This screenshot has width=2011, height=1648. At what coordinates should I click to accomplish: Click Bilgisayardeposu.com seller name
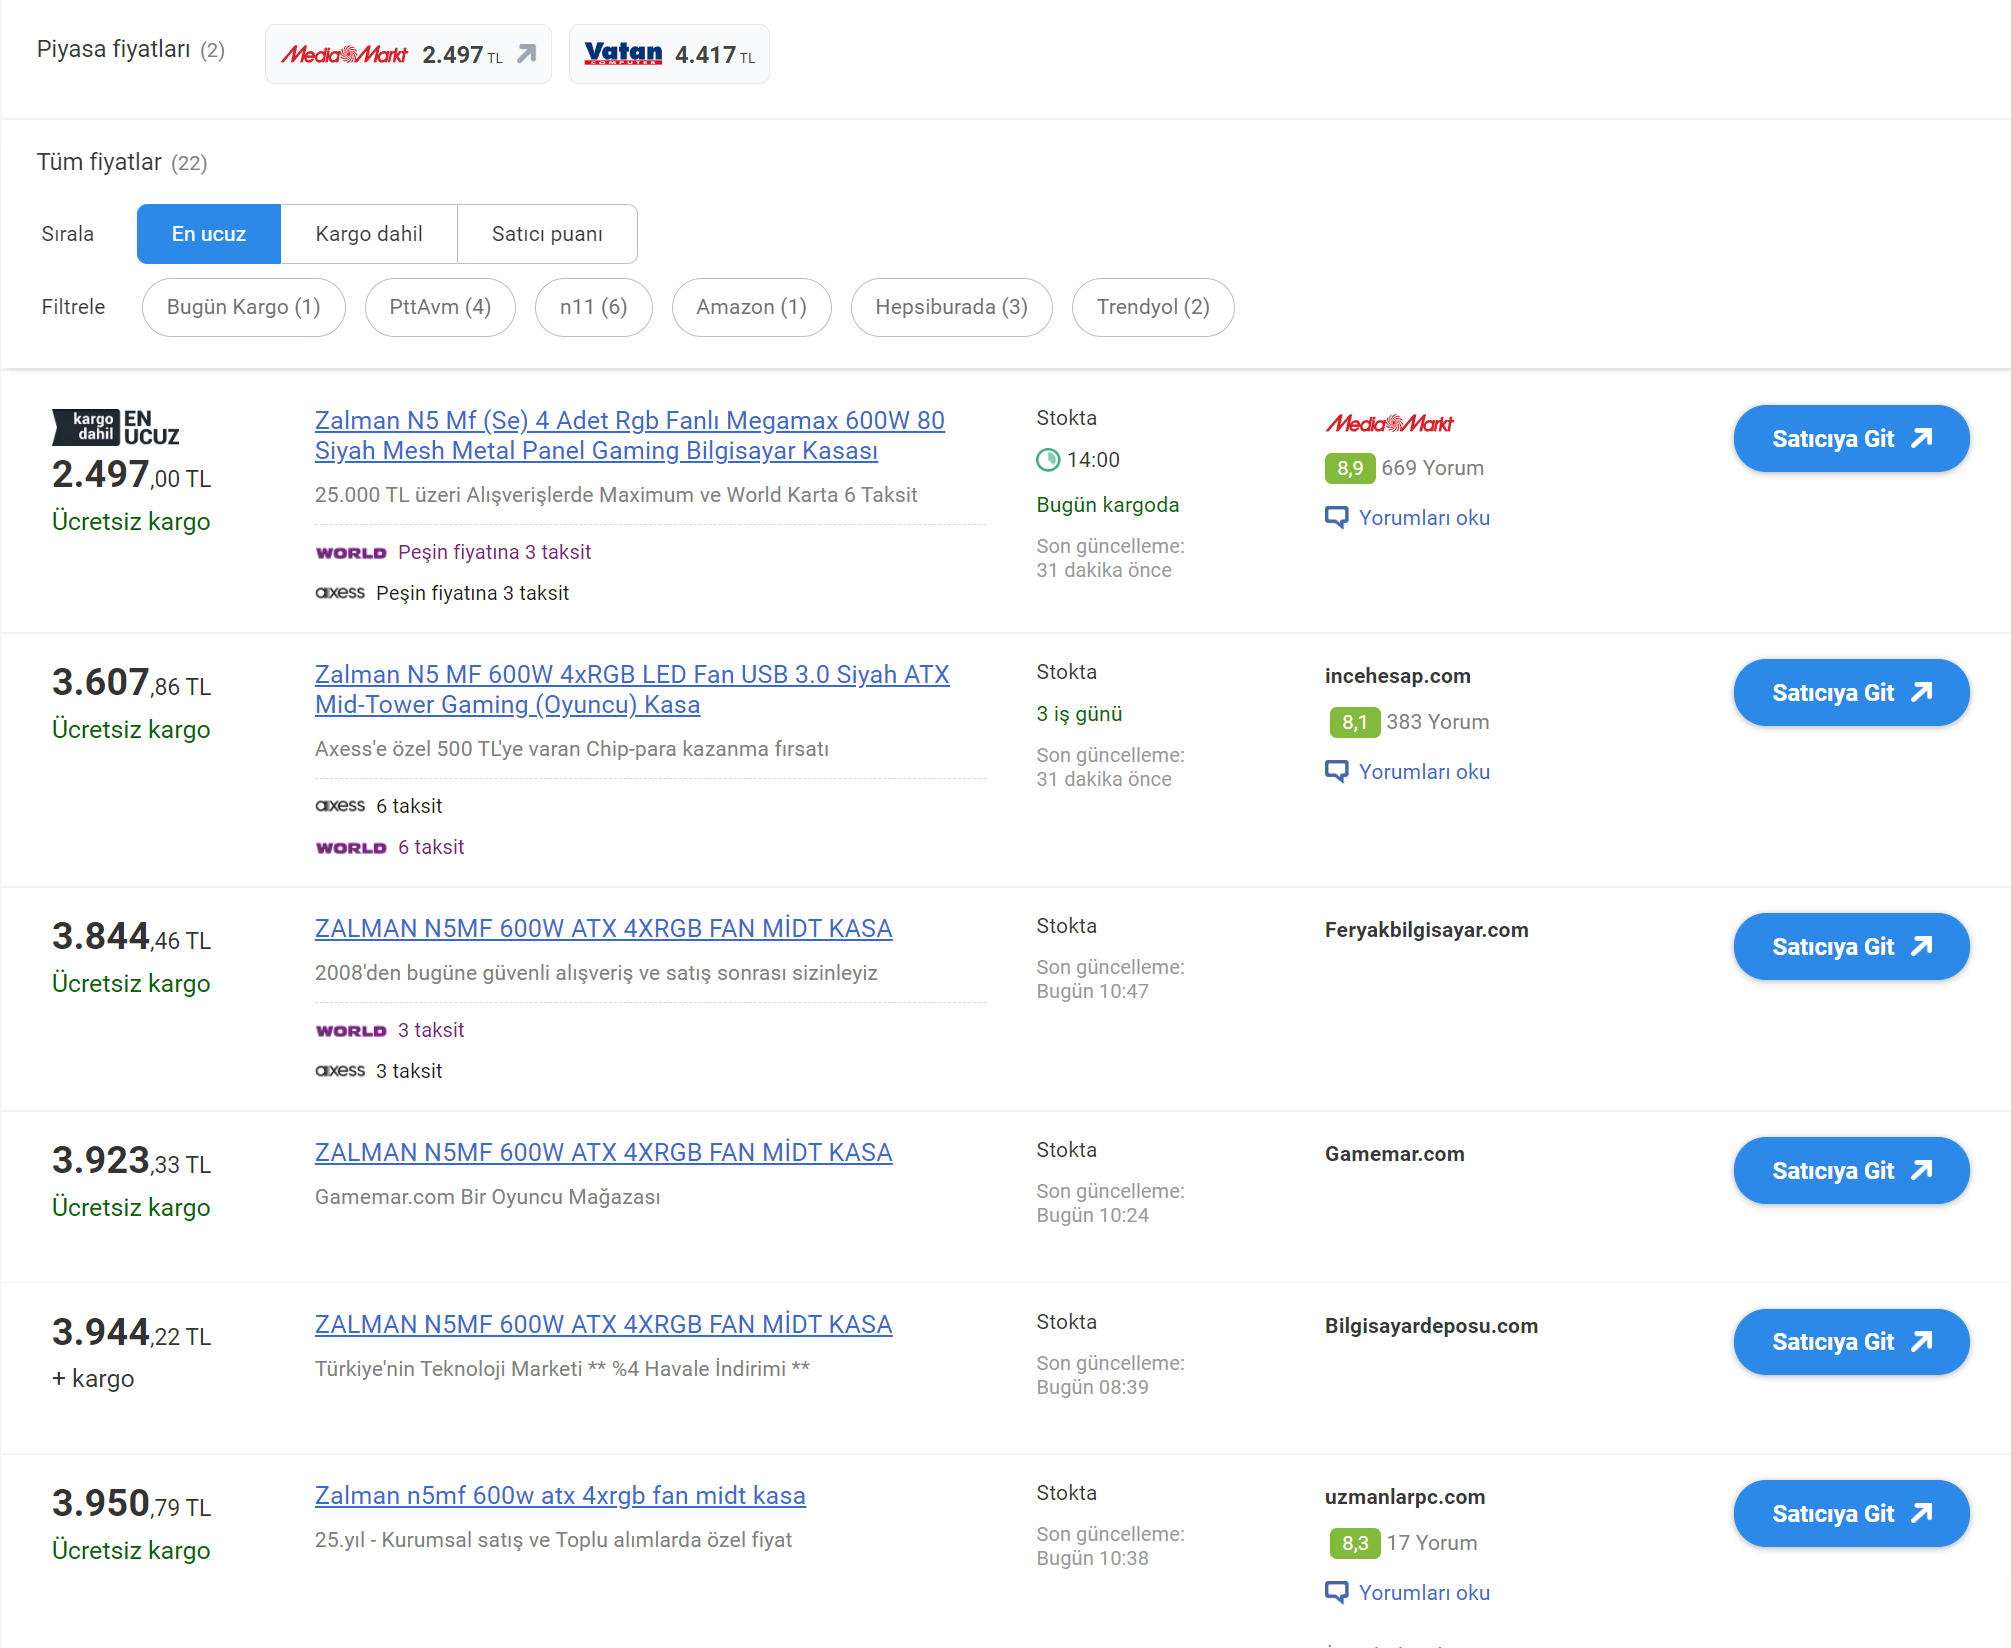pyautogui.click(x=1432, y=1326)
